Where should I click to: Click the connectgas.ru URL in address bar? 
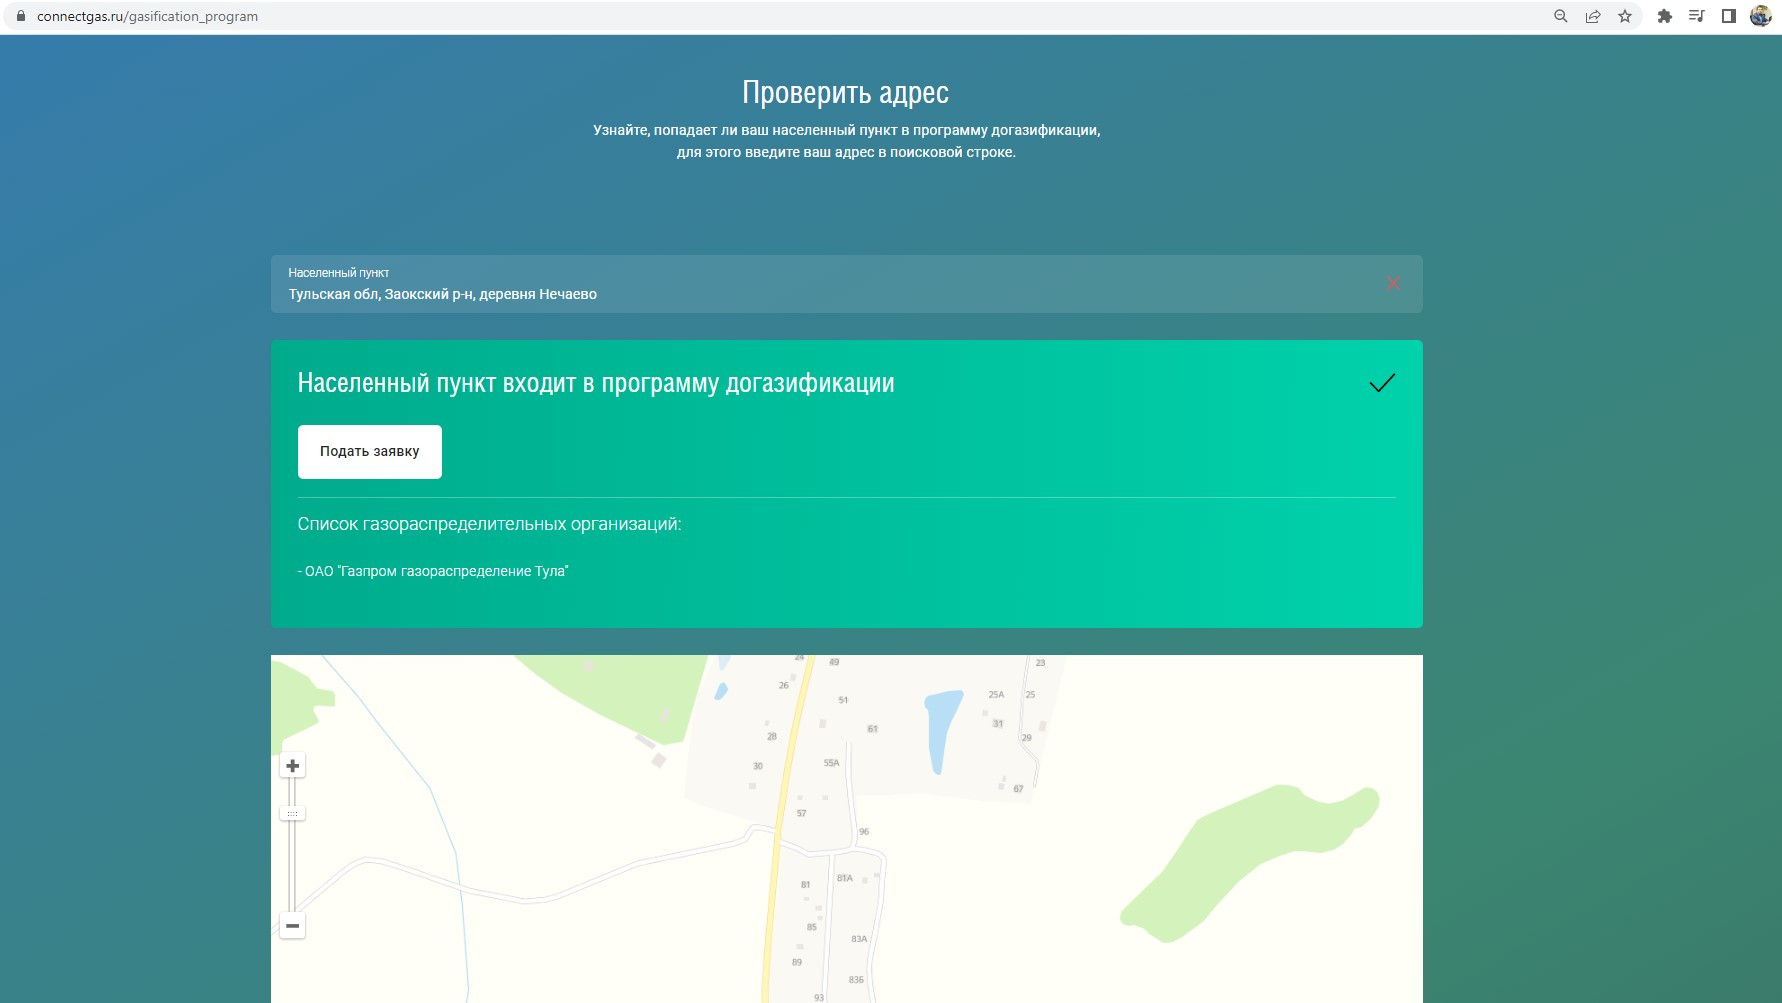point(147,16)
